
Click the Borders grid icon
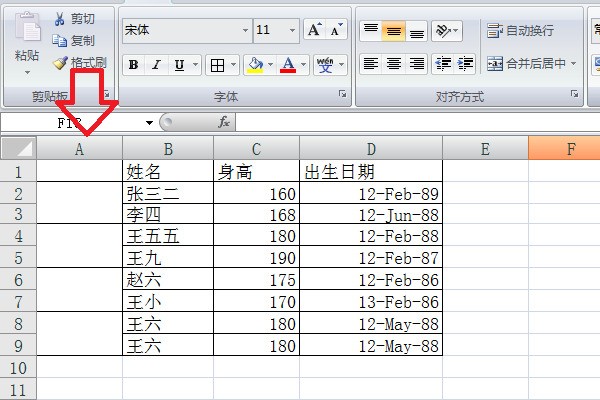click(217, 65)
